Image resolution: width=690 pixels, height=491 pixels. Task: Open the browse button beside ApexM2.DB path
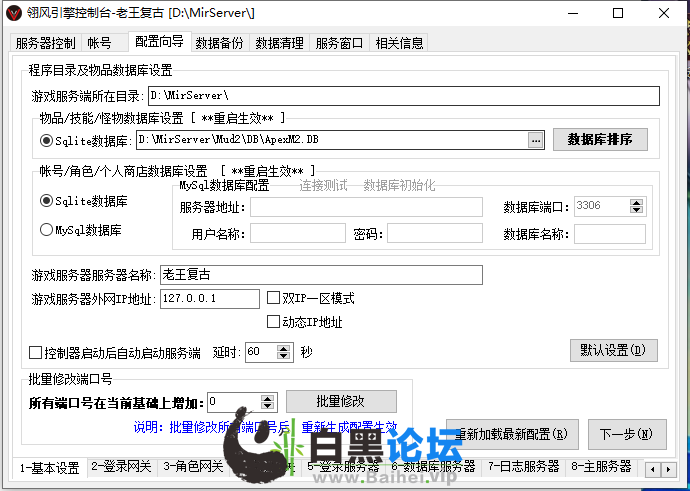(x=536, y=140)
